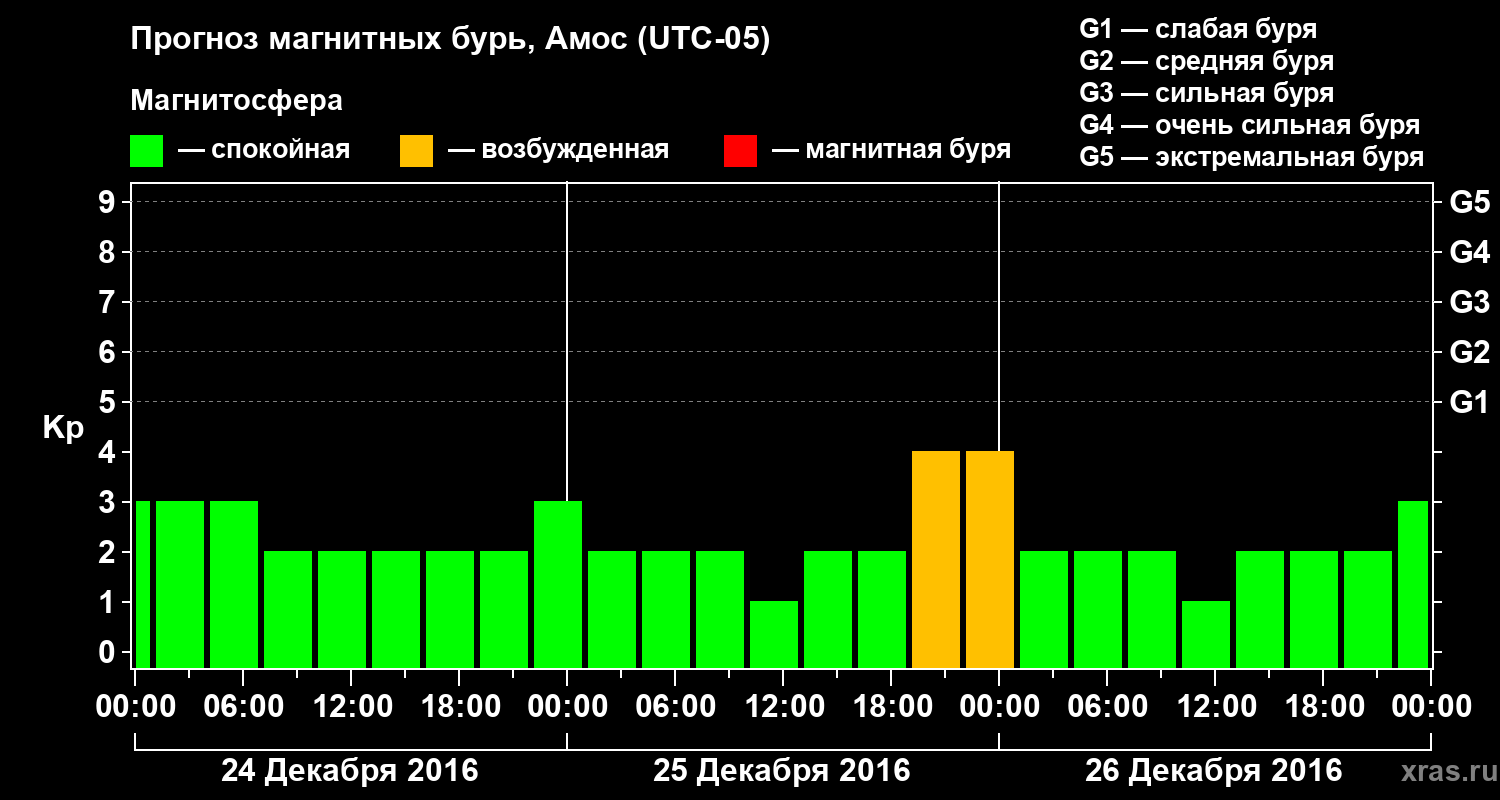Click the 'G5 — экстремальная буря' legend line

1252,158
